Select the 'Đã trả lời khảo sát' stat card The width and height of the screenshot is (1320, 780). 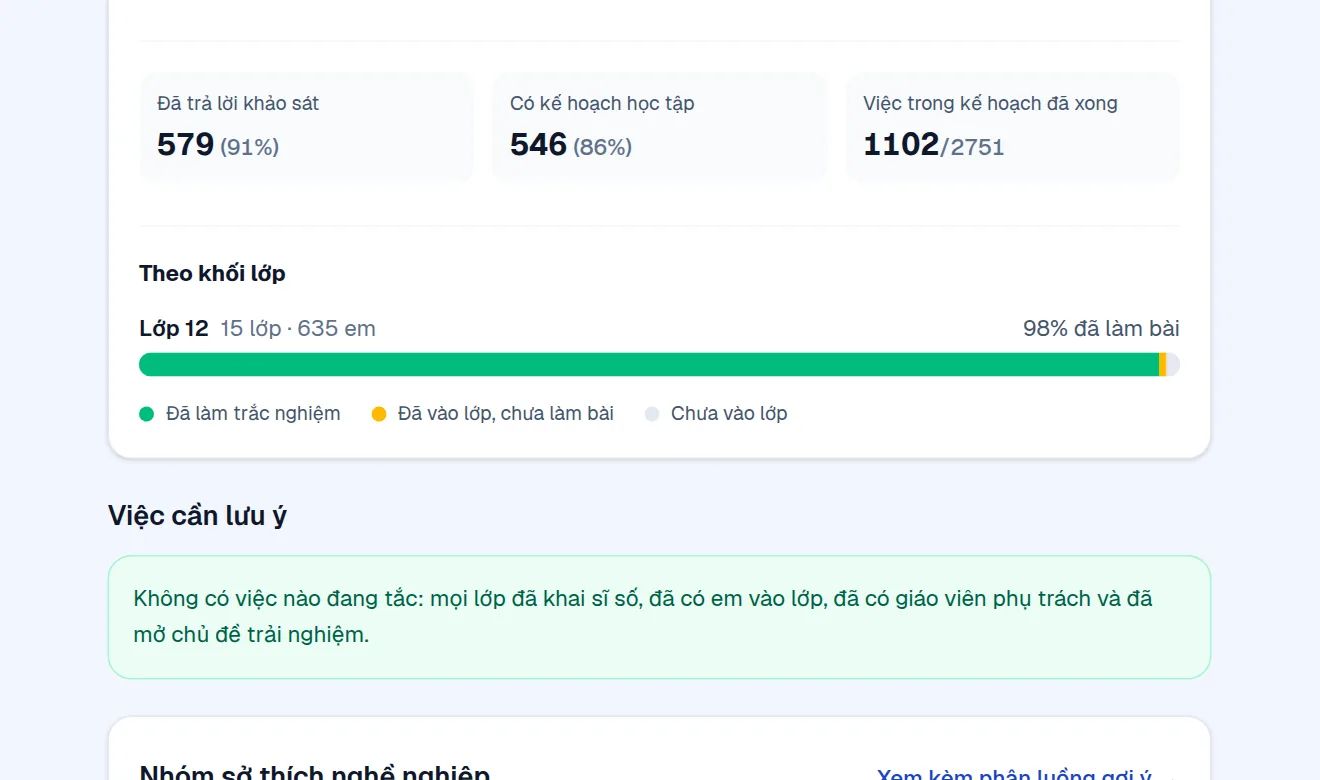coord(307,127)
